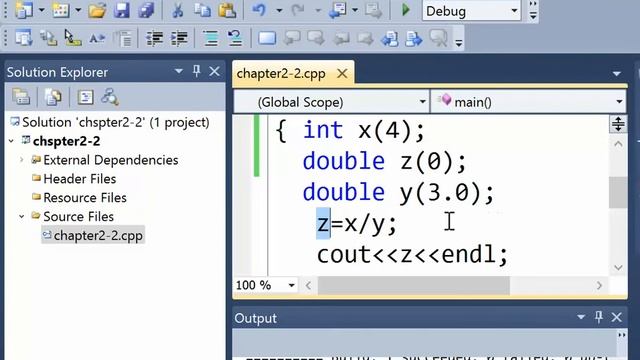Collapse the chspter2-2 project node
Viewport: 640px width, 360px height.
click(x=11, y=141)
